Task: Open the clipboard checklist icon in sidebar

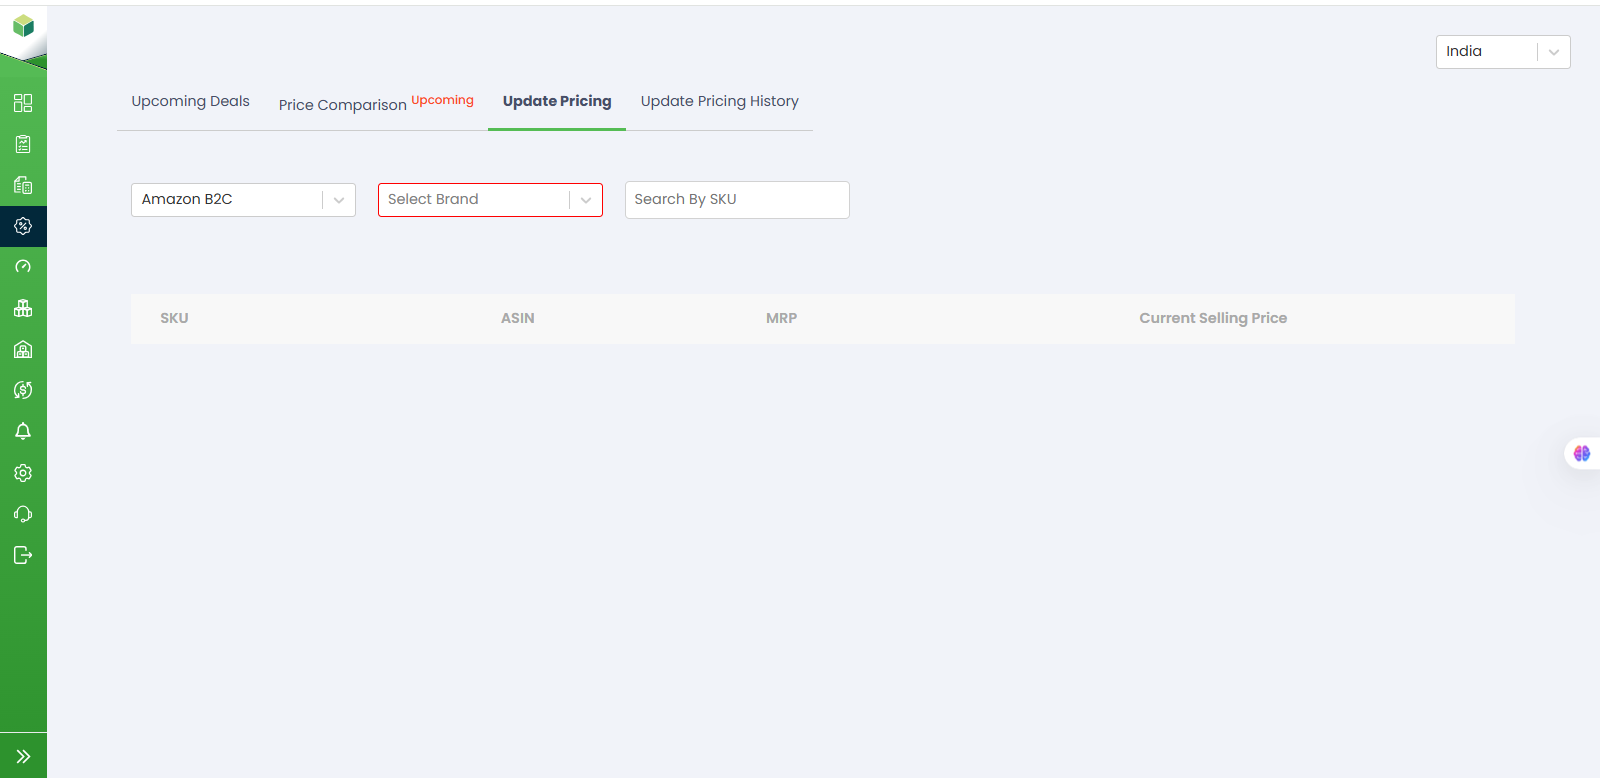Action: click(x=23, y=144)
